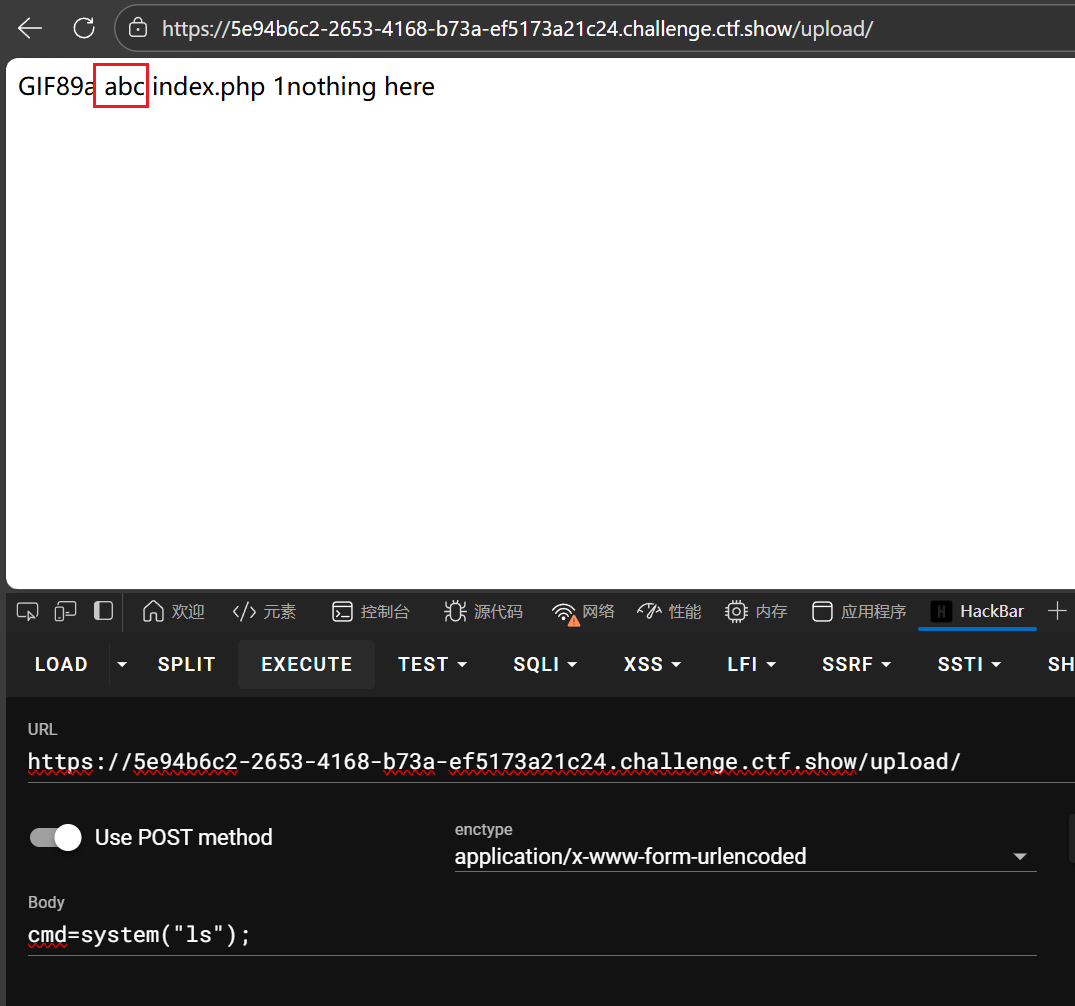This screenshot has width=1075, height=1006.
Task: Expand the enctype dropdown
Action: pyautogui.click(x=1019, y=857)
